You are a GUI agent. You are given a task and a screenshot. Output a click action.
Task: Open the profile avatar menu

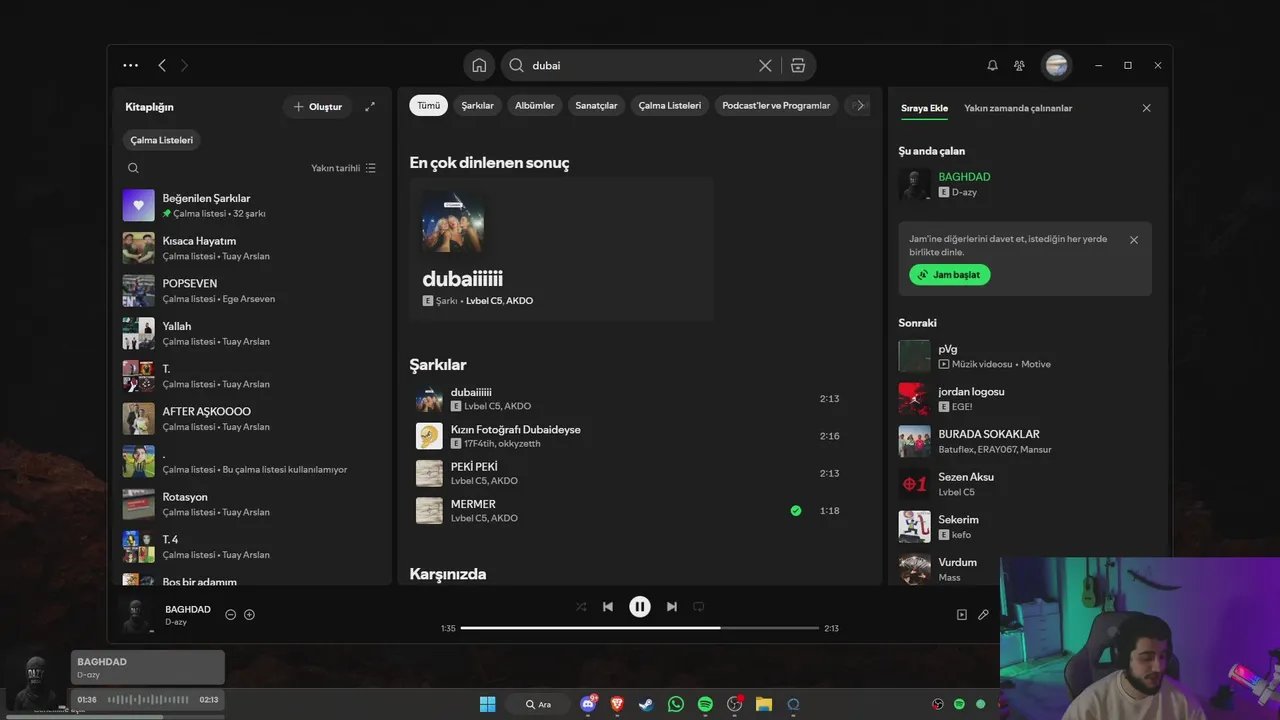coord(1056,65)
